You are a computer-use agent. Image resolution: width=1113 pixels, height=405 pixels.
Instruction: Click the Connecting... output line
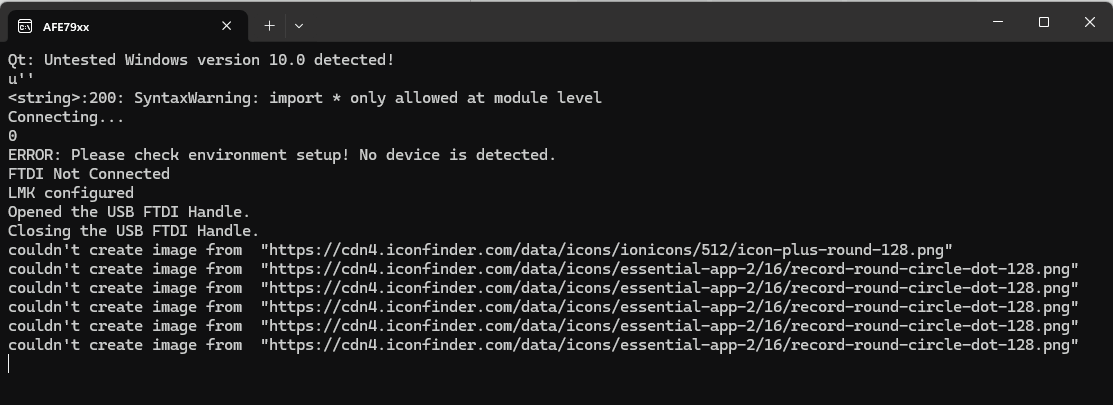[66, 117]
